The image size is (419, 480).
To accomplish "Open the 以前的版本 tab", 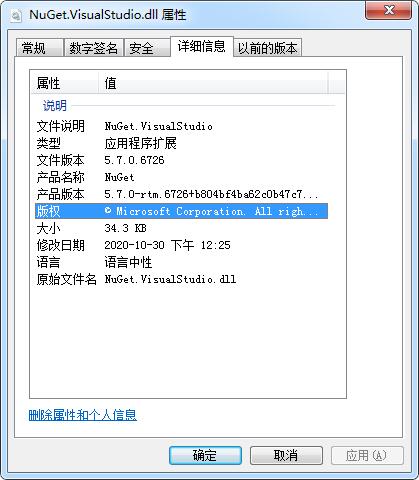I will 267,48.
